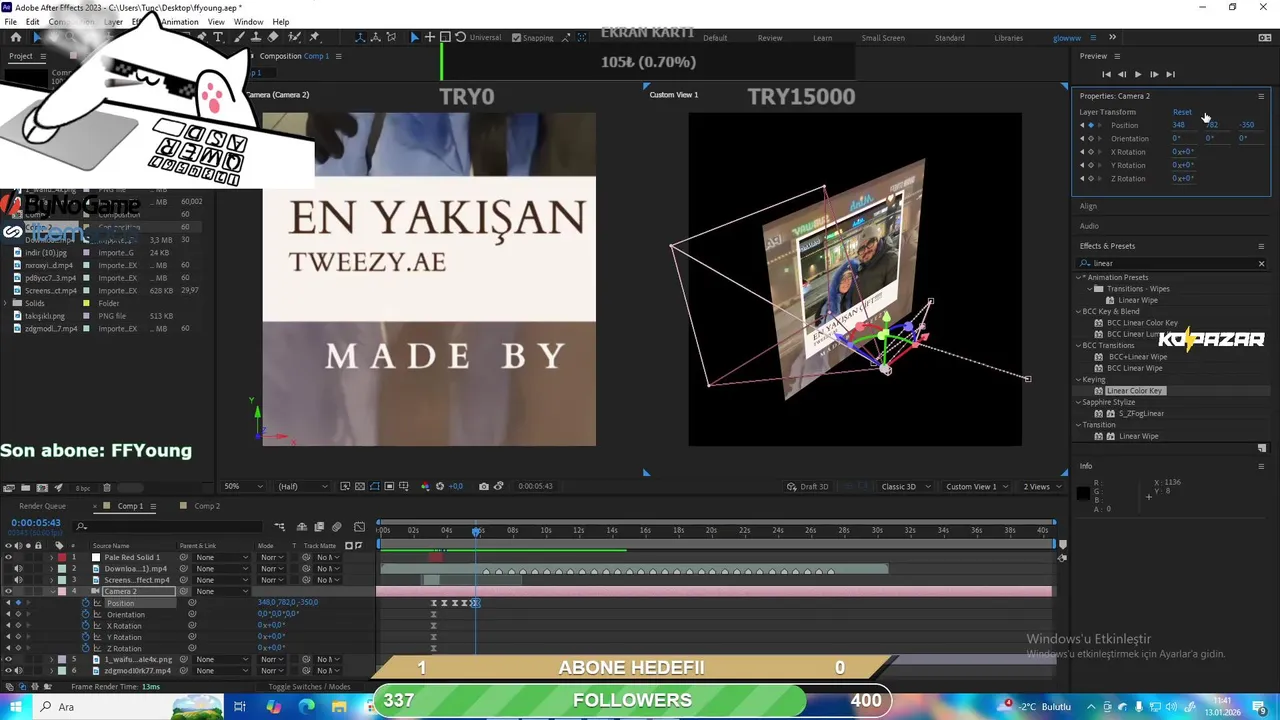Open the Graph Editor icon in the timeline
Viewport: 1280px width, 720px height.
point(359,527)
